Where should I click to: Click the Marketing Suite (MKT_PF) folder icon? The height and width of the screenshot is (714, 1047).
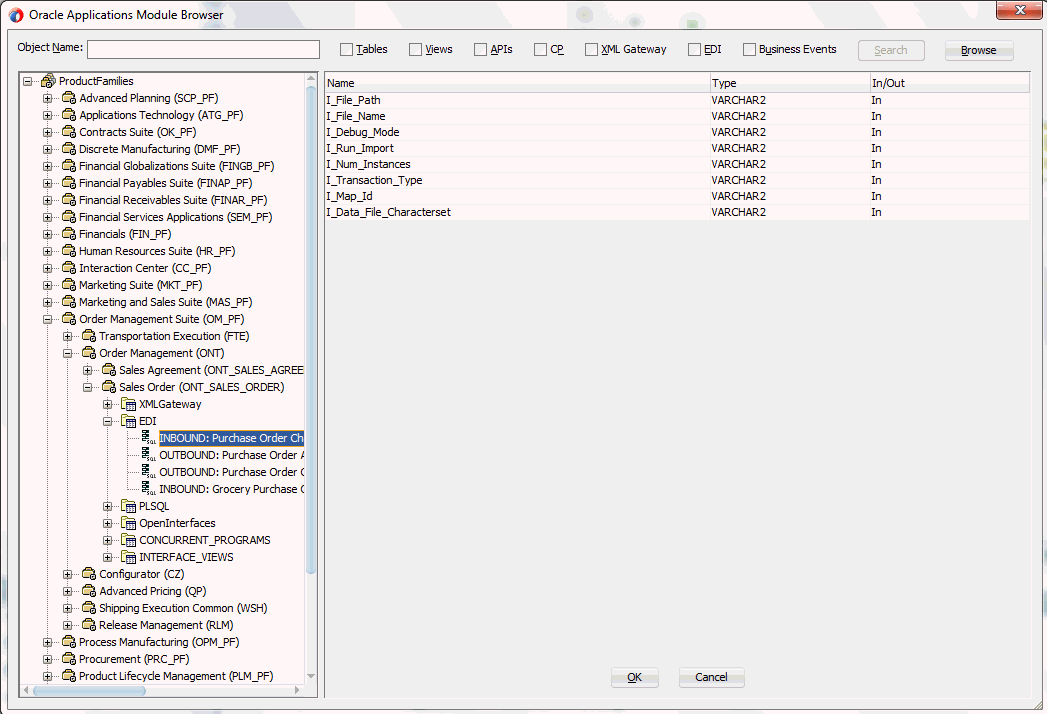tap(69, 285)
